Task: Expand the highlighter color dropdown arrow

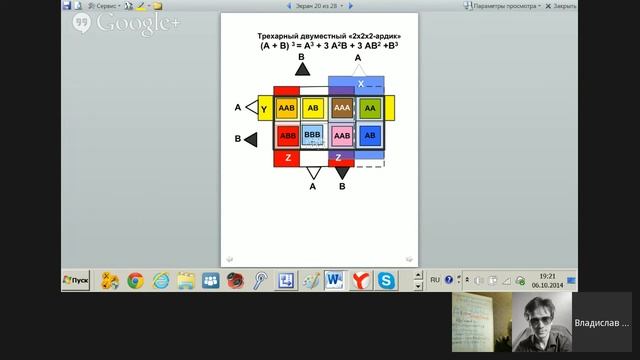Action: coord(149,6)
